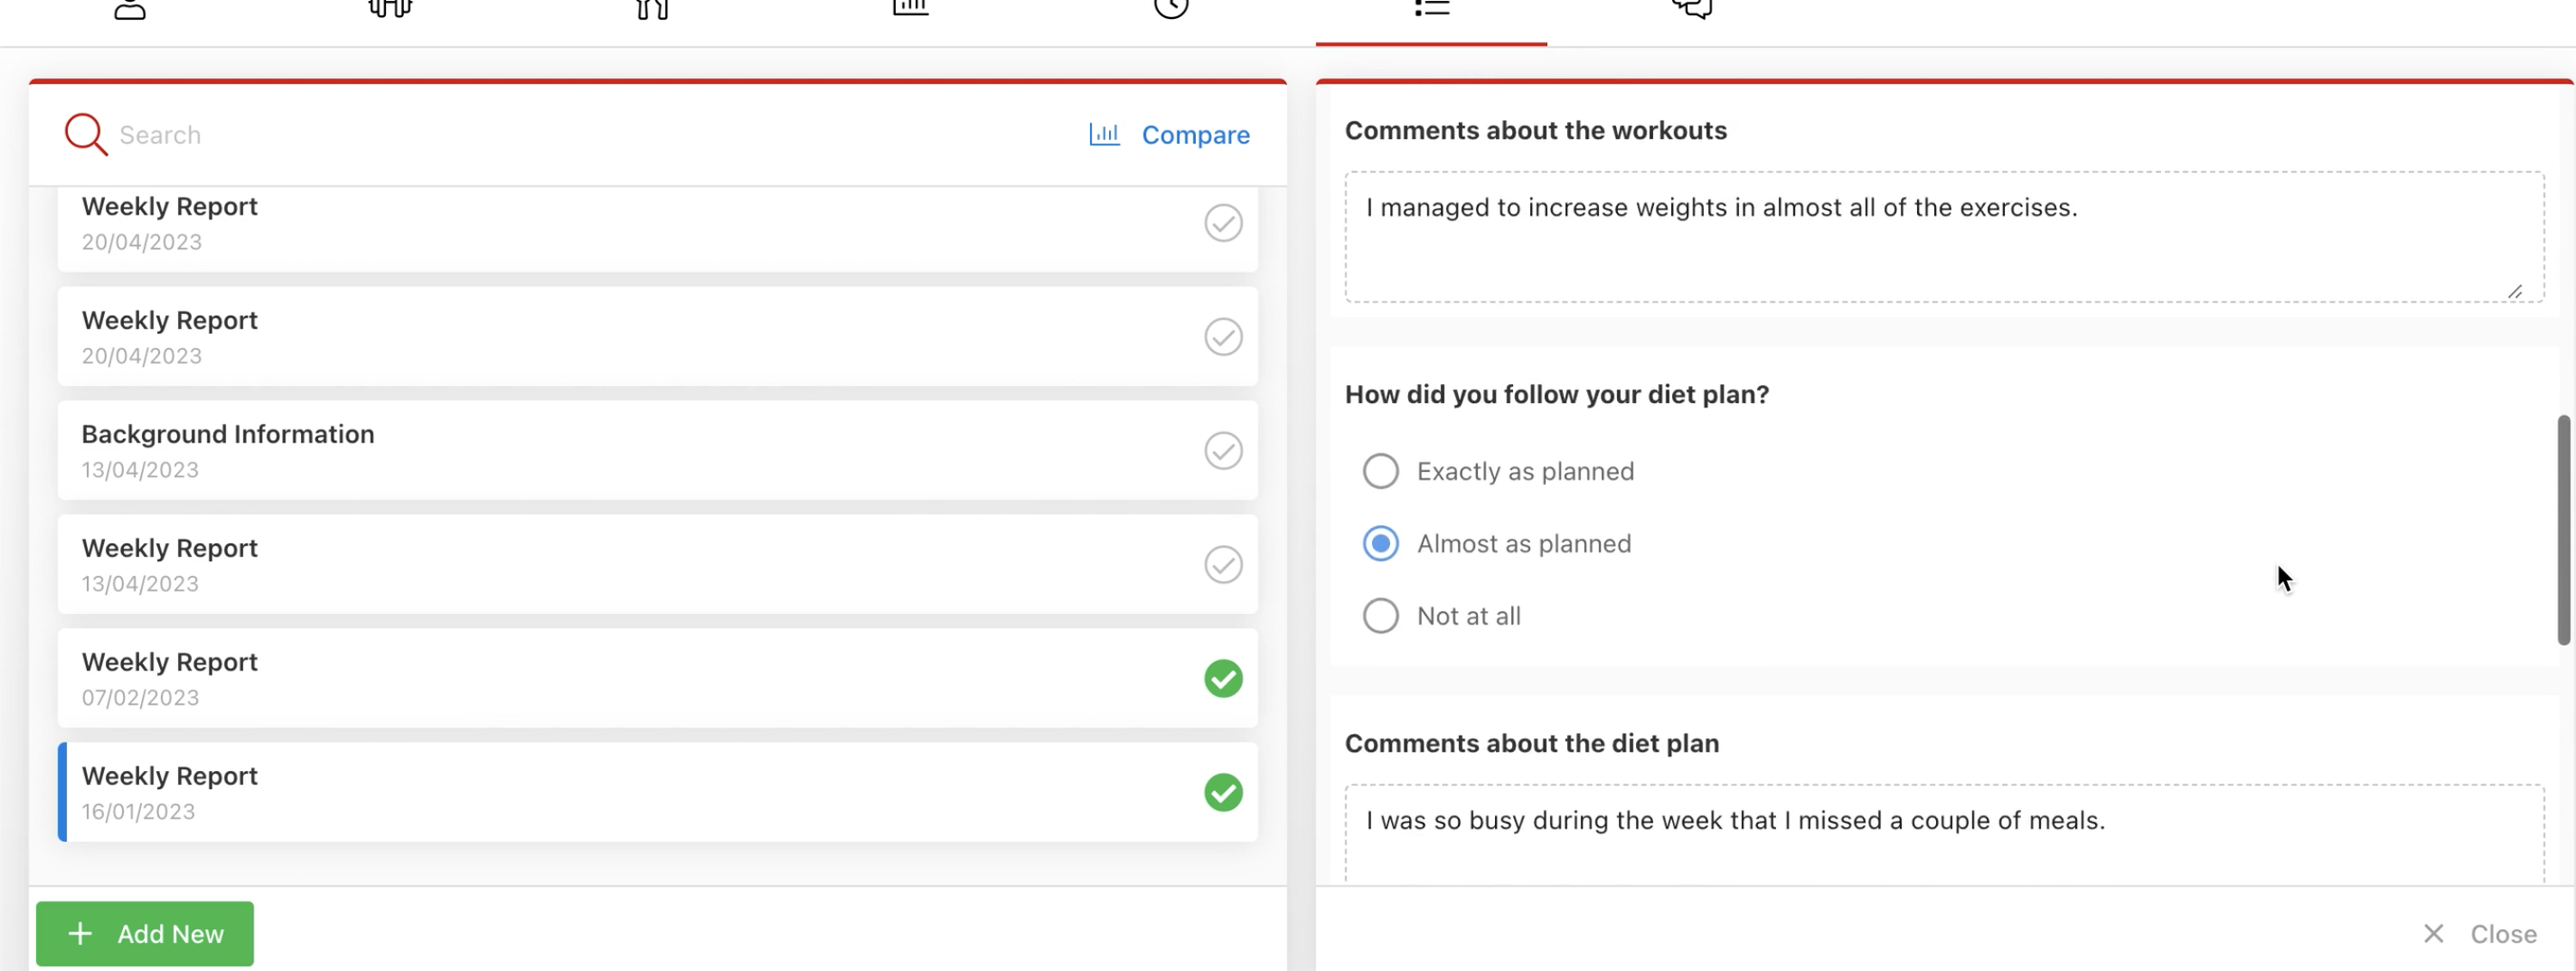Open the fork and knife diet tab
The height and width of the screenshot is (971, 2576).
point(651,10)
